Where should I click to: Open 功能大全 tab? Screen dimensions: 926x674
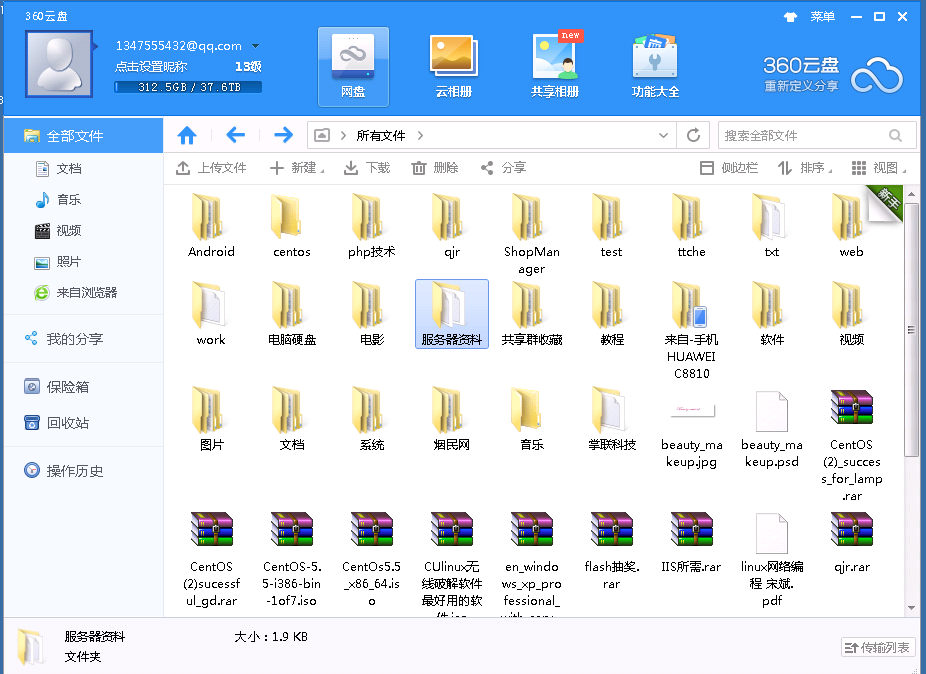(655, 67)
